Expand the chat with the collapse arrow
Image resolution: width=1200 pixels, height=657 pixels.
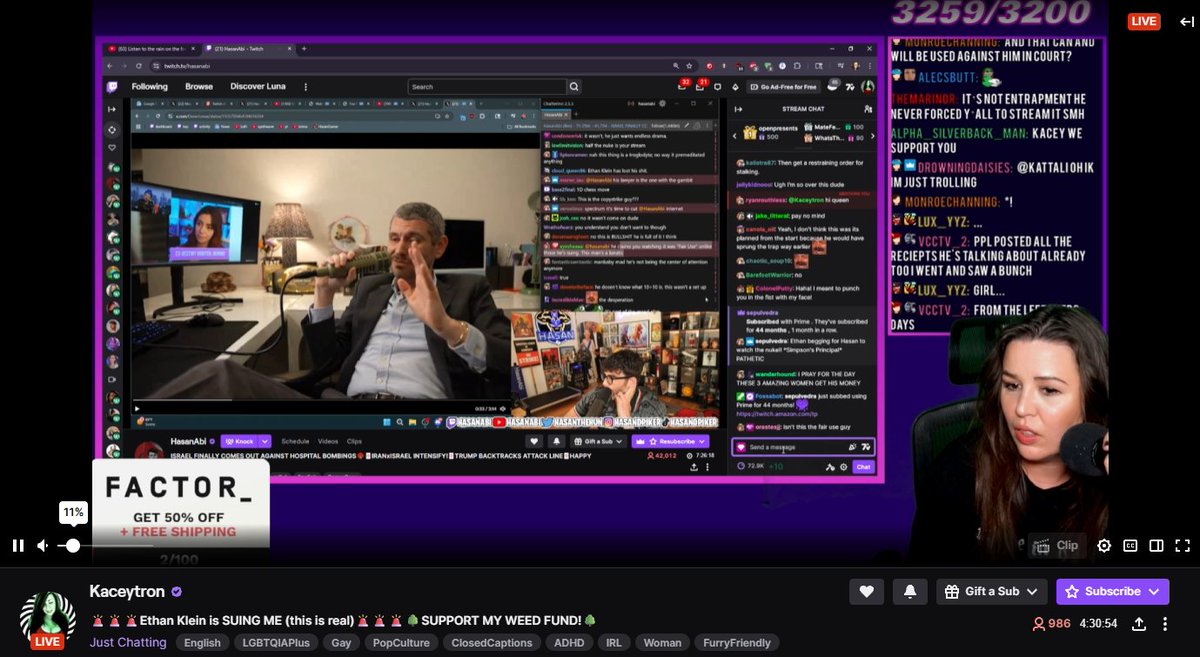[x=1187, y=21]
